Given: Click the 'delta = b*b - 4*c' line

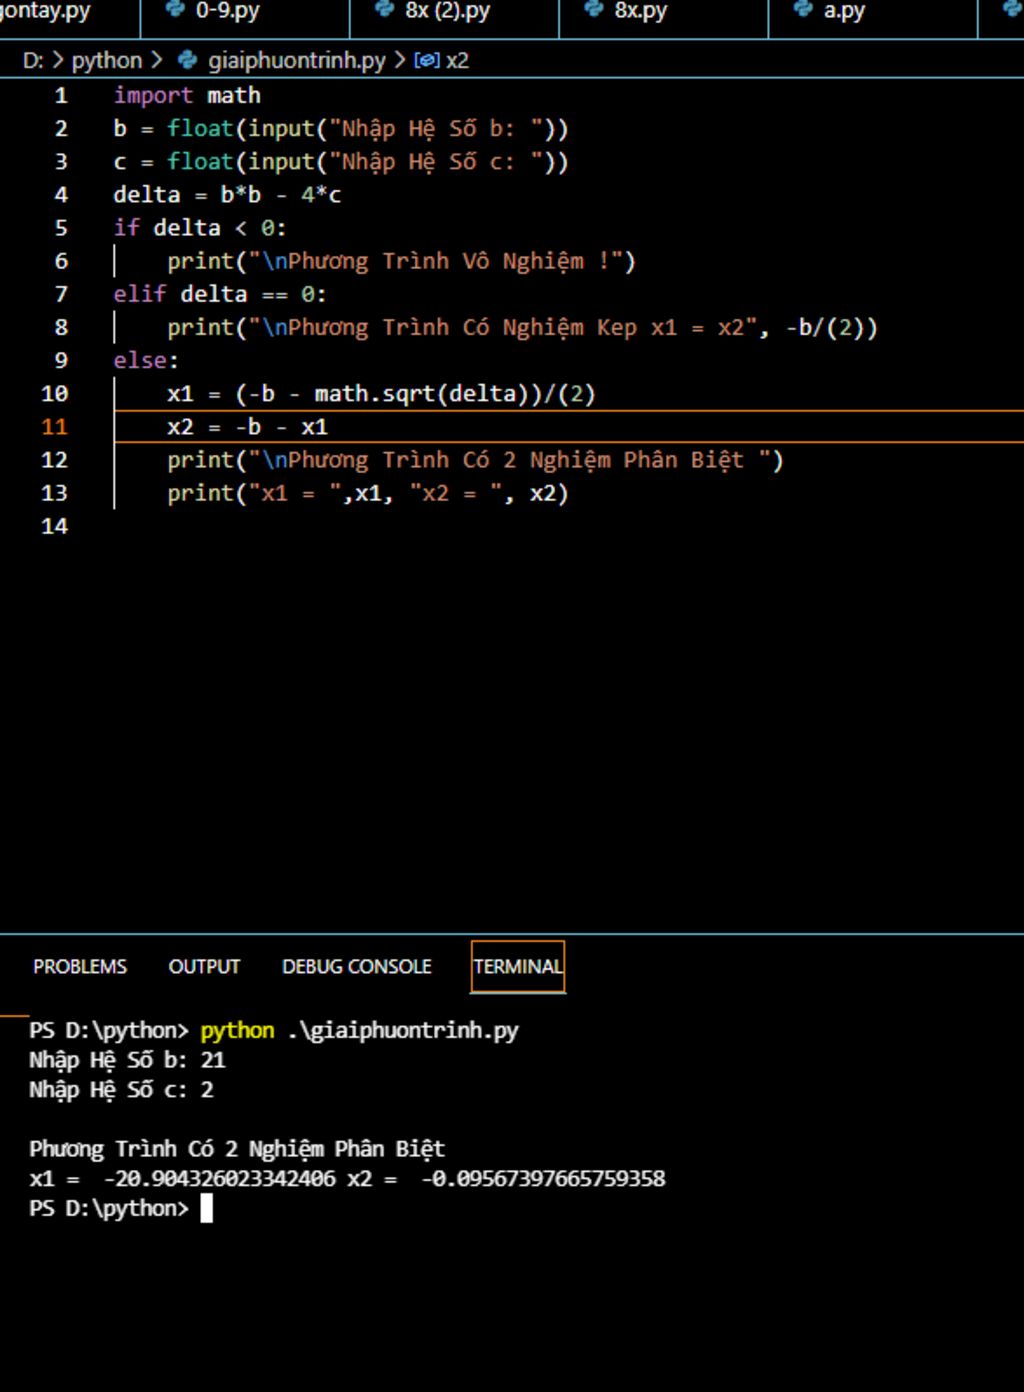Looking at the screenshot, I should click(227, 195).
